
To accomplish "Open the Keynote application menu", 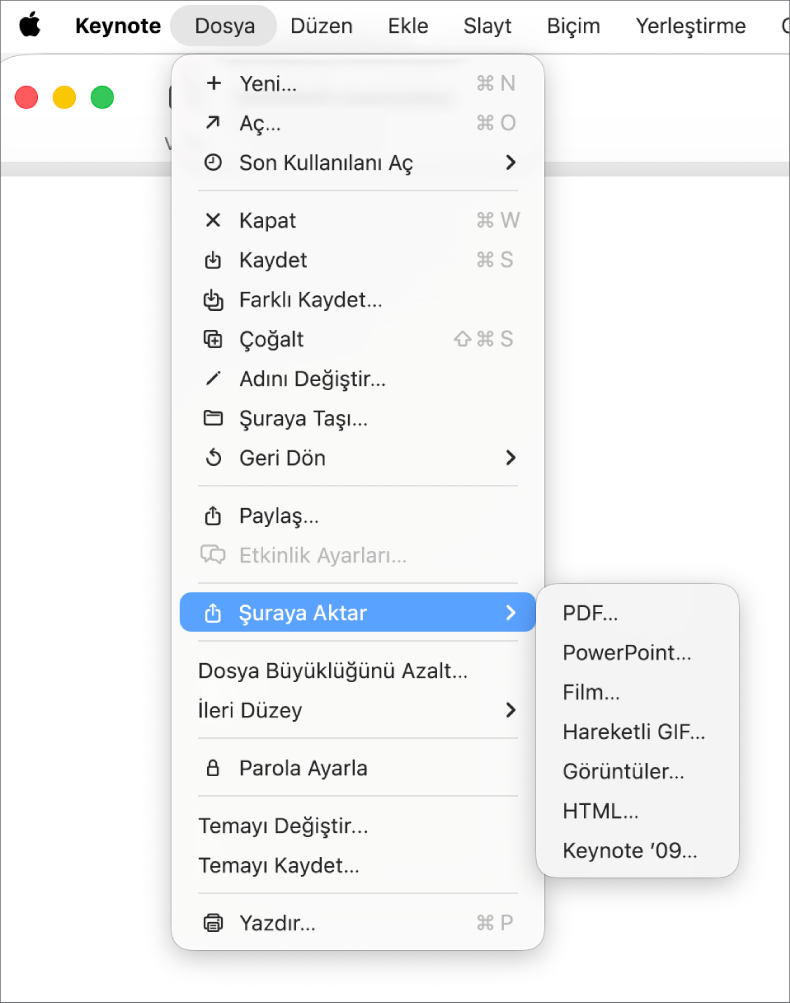I will point(118,26).
